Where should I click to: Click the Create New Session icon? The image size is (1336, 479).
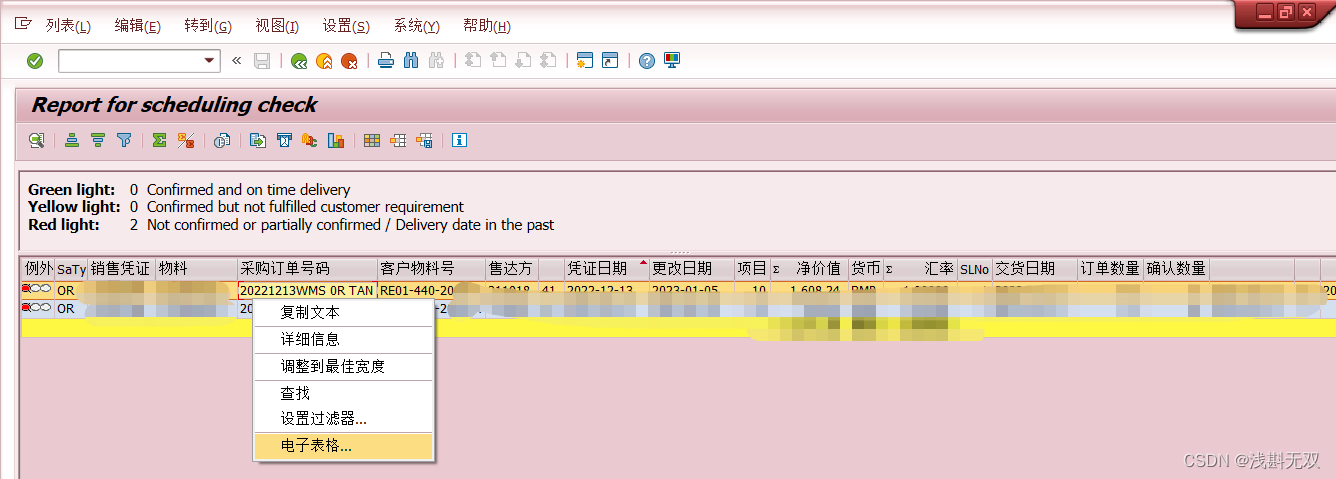[x=585, y=61]
